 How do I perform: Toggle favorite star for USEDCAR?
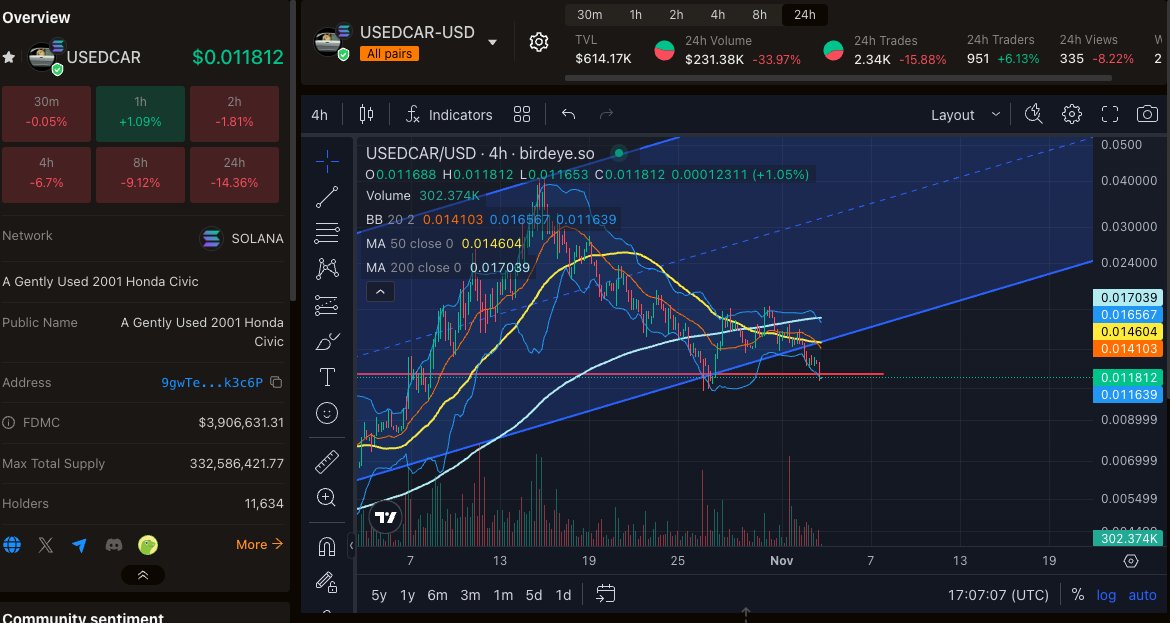click(9, 57)
